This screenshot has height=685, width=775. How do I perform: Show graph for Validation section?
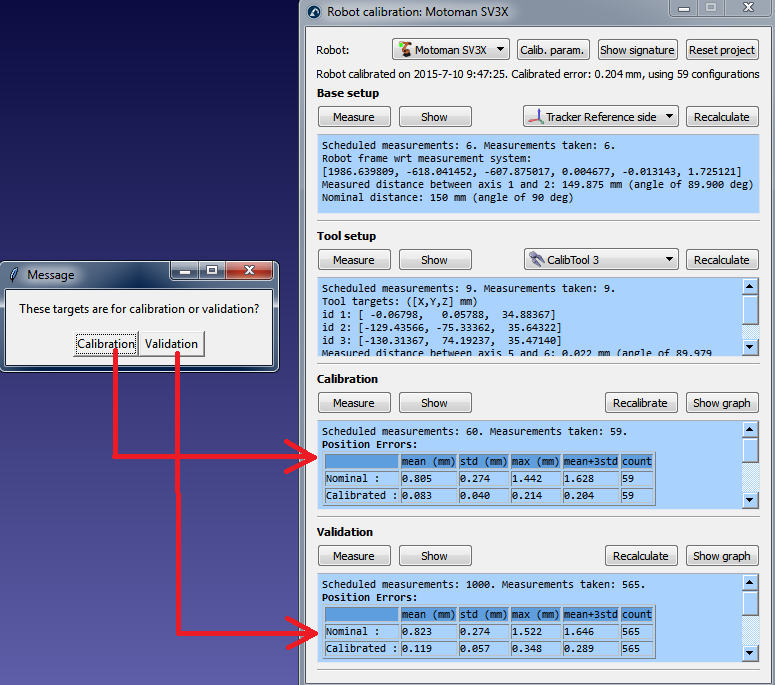pos(721,556)
